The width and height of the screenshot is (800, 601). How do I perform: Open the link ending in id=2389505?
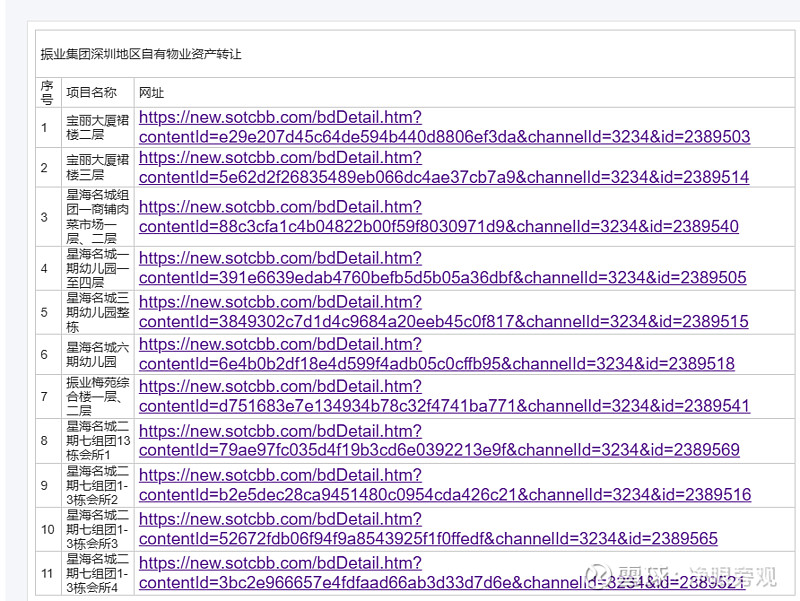(x=442, y=268)
